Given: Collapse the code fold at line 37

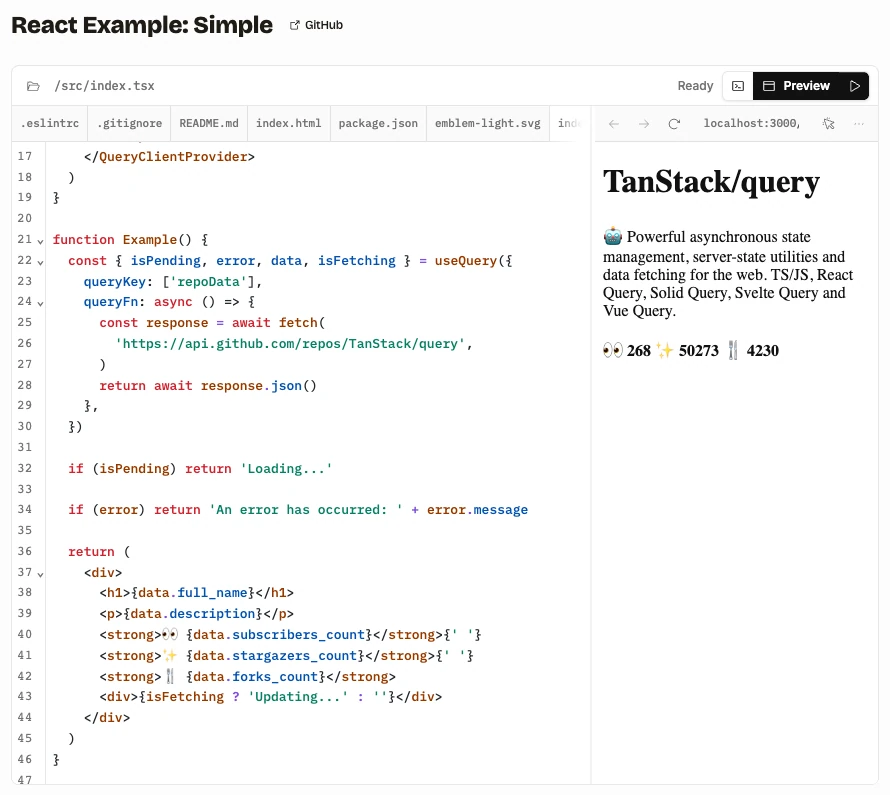Looking at the screenshot, I should (x=40, y=574).
